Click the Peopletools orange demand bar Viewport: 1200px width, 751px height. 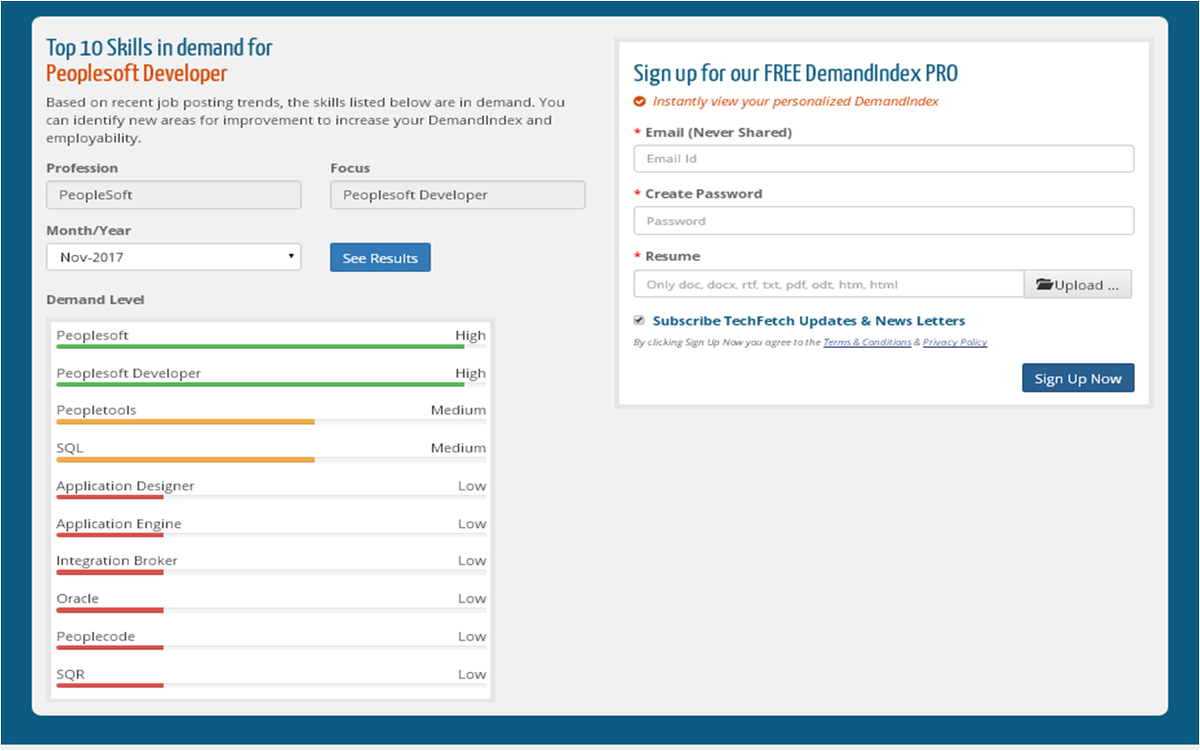click(185, 422)
